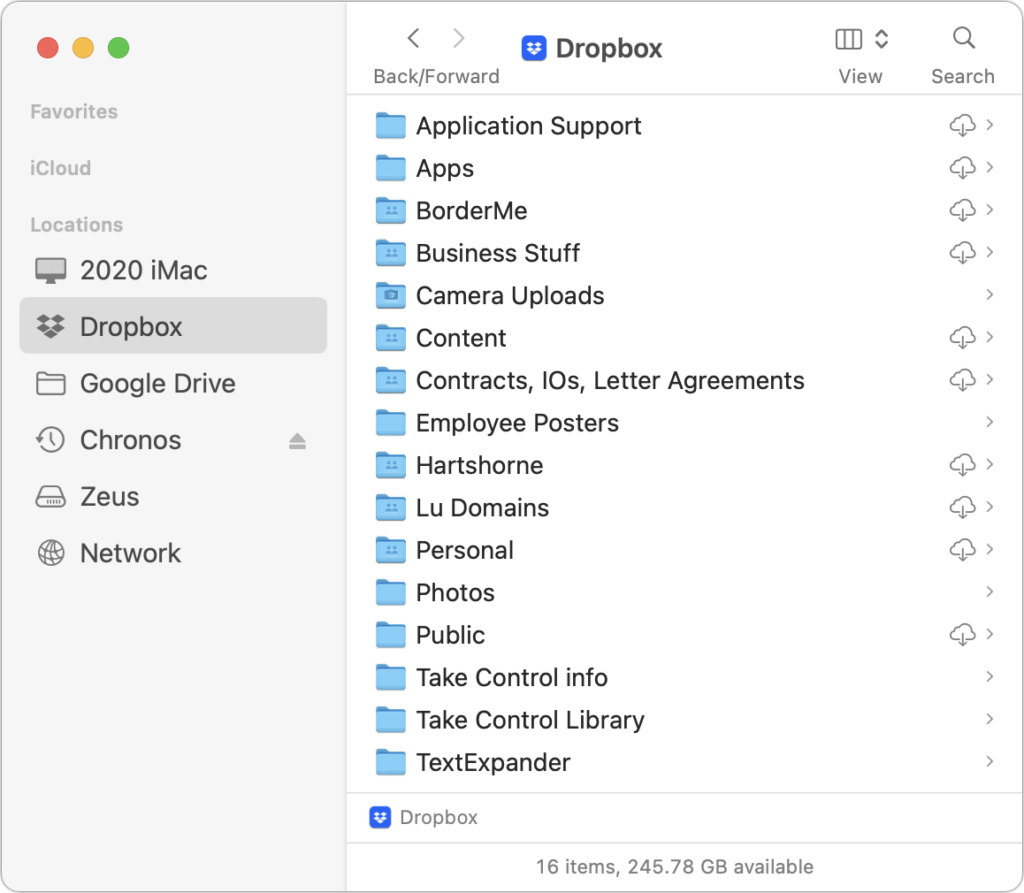
Task: Click the chevron for Take Control info
Action: (990, 677)
